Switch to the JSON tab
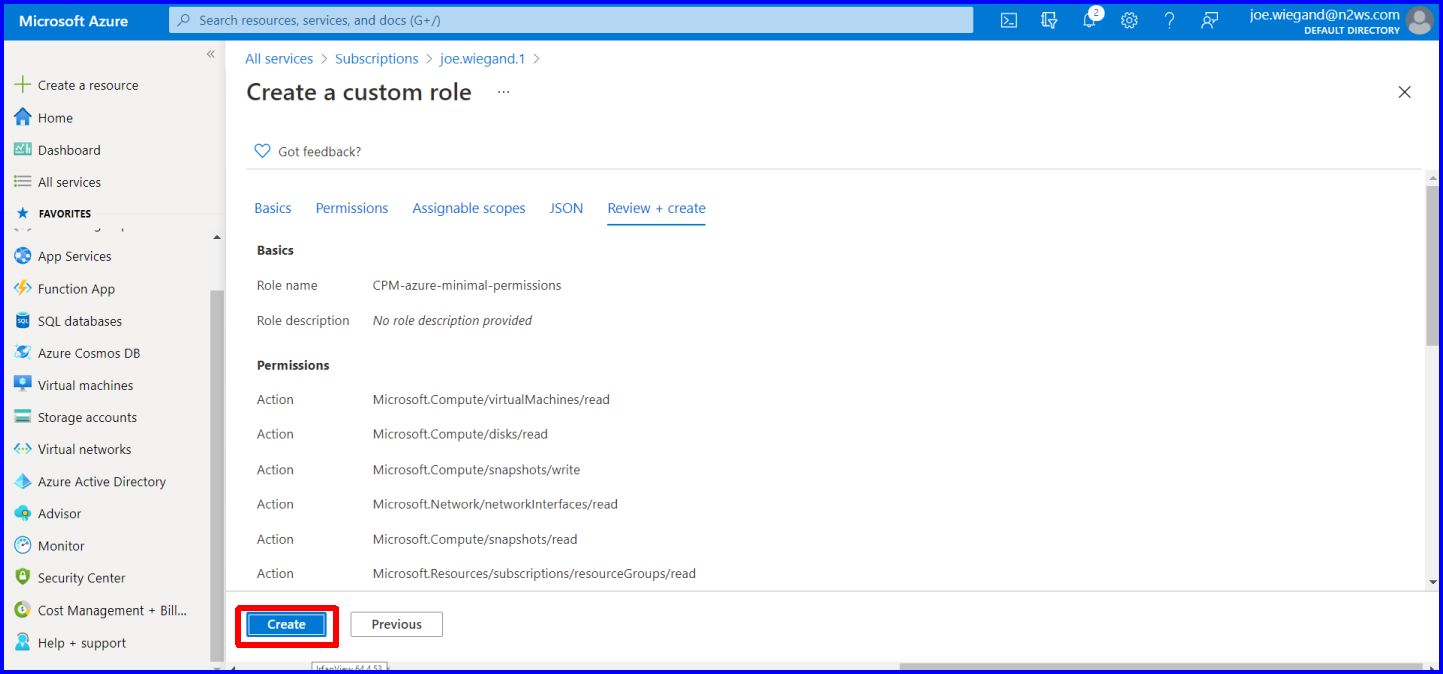Image resolution: width=1443 pixels, height=674 pixels. coord(566,208)
